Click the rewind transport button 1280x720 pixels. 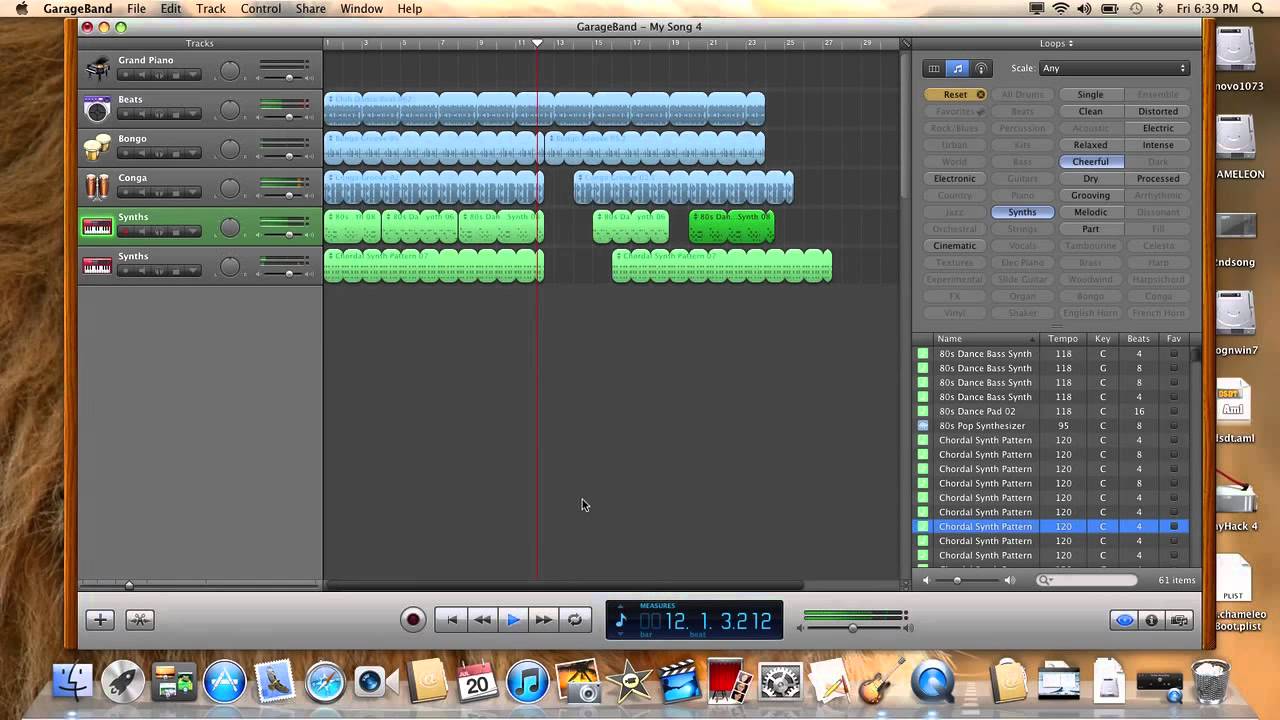pyautogui.click(x=482, y=620)
